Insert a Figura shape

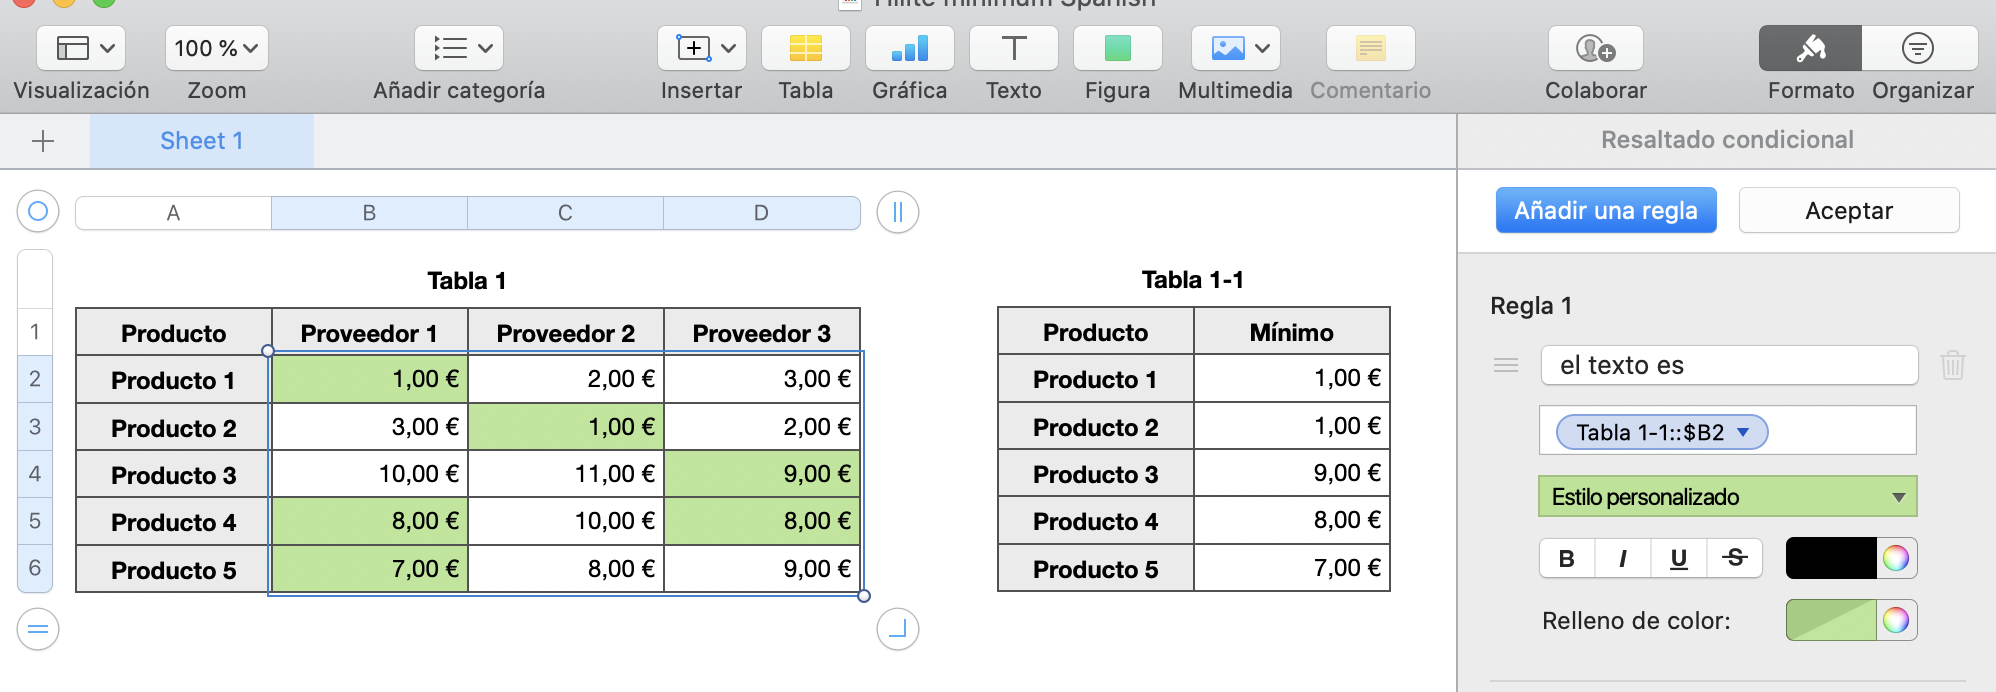(x=1117, y=49)
